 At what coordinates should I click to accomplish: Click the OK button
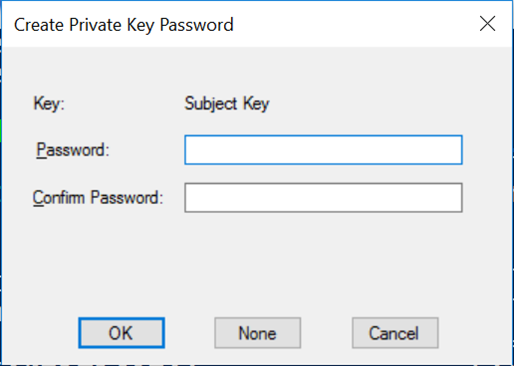[x=121, y=333]
